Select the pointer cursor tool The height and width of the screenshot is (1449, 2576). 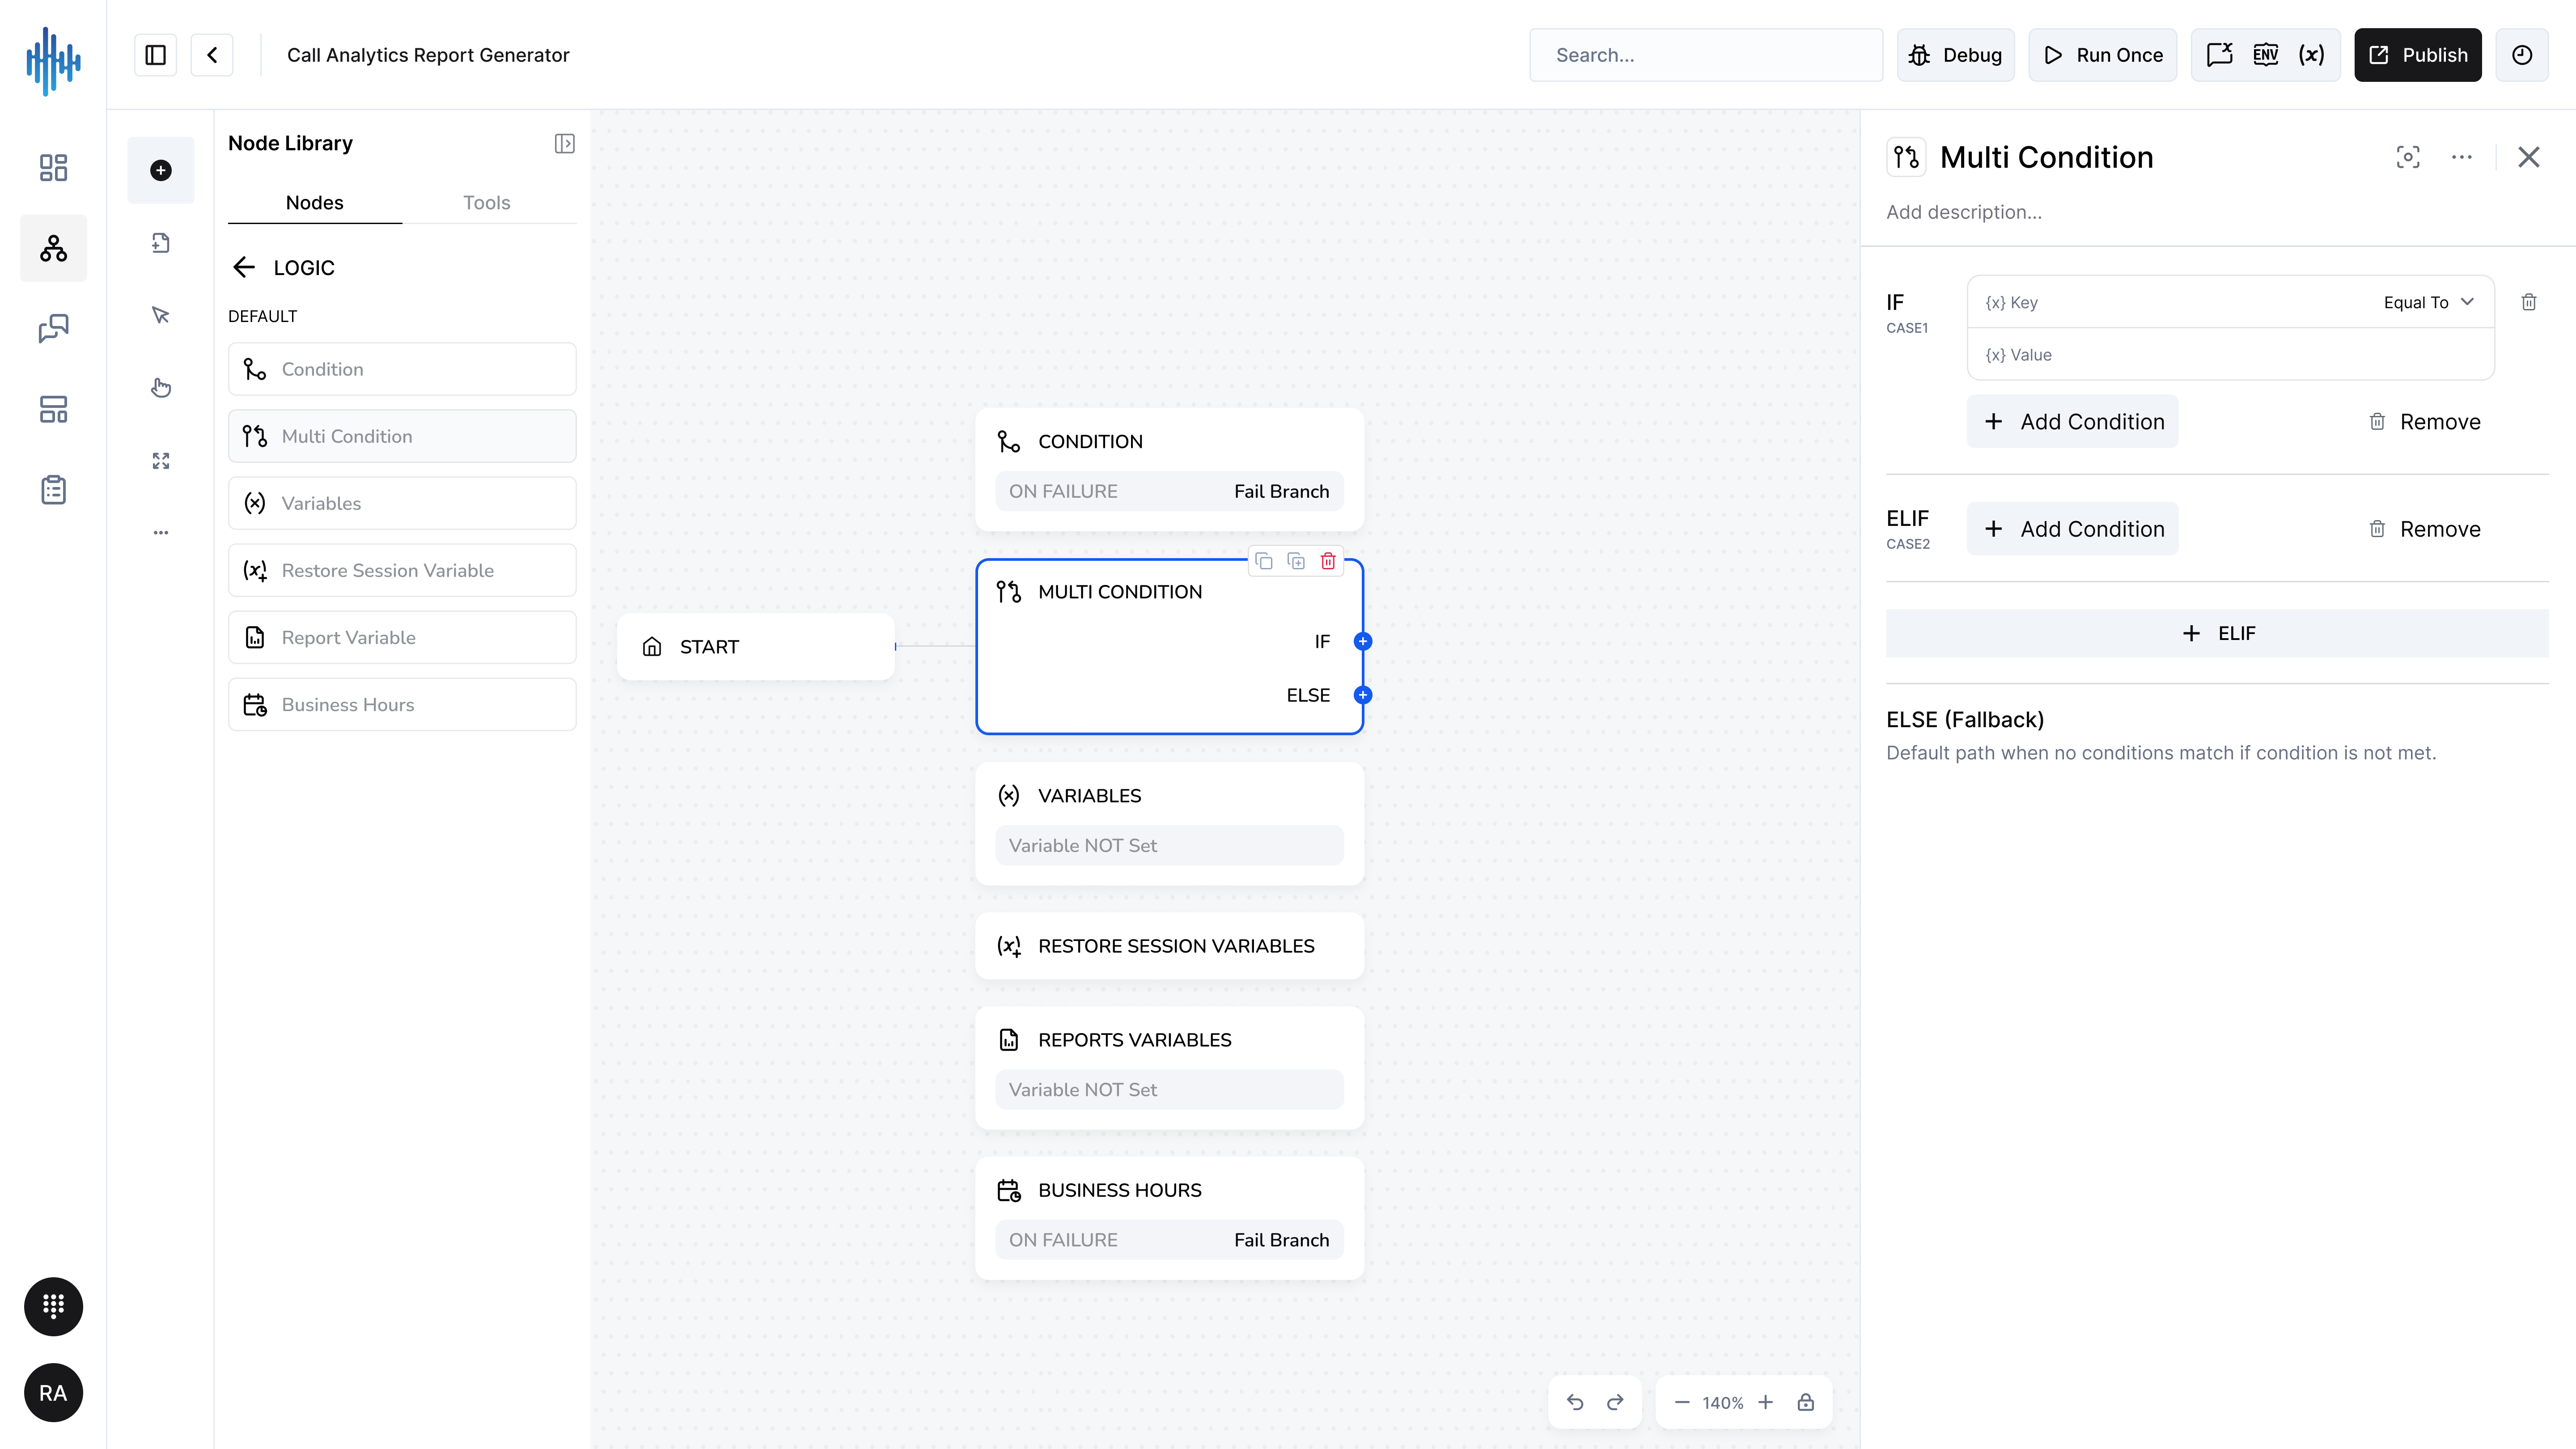[161, 315]
